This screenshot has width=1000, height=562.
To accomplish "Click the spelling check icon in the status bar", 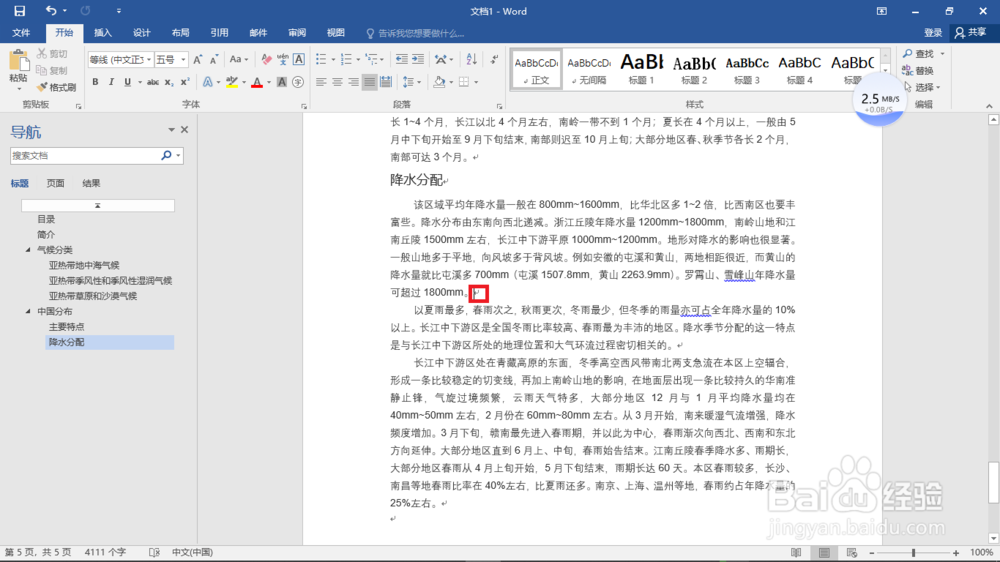I will pos(154,552).
